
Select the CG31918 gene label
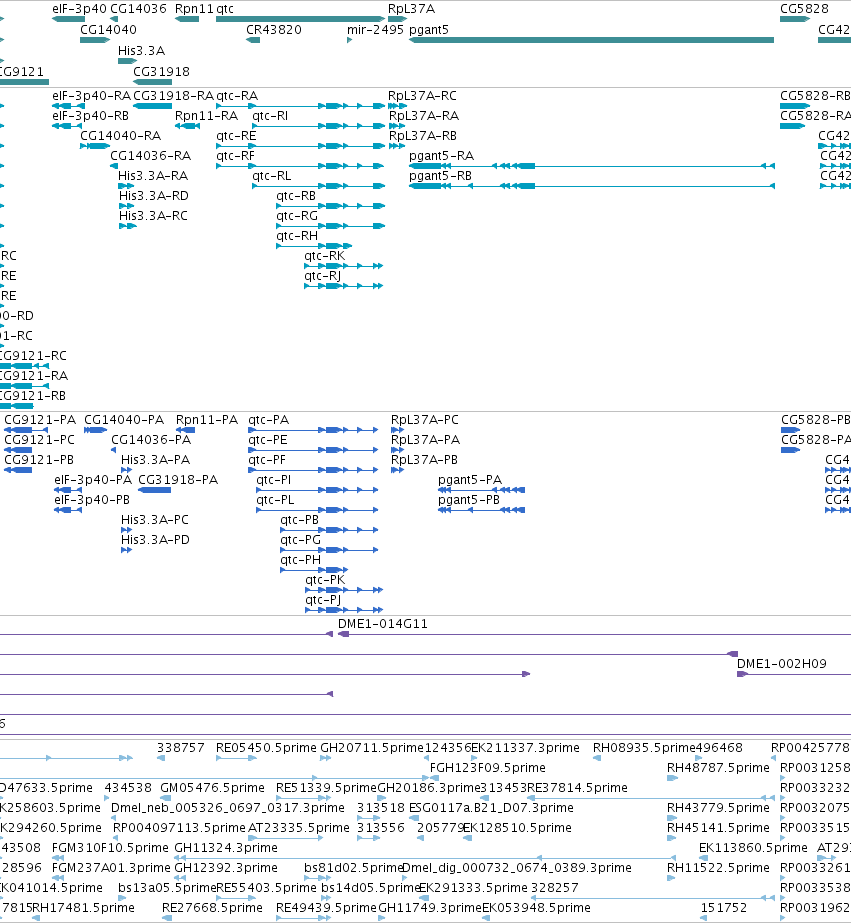click(x=161, y=72)
